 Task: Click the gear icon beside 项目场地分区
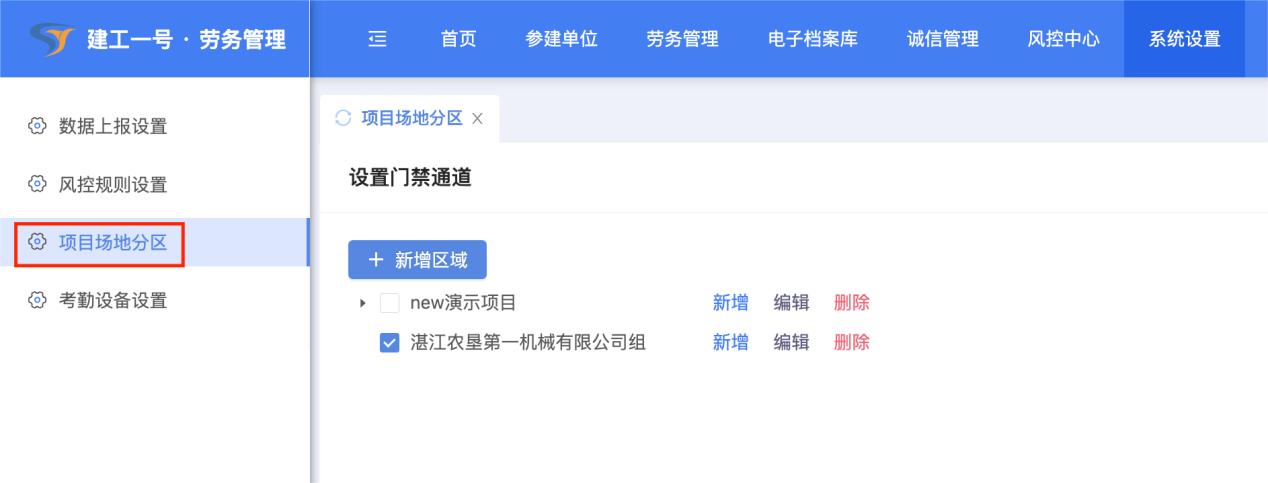(37, 242)
